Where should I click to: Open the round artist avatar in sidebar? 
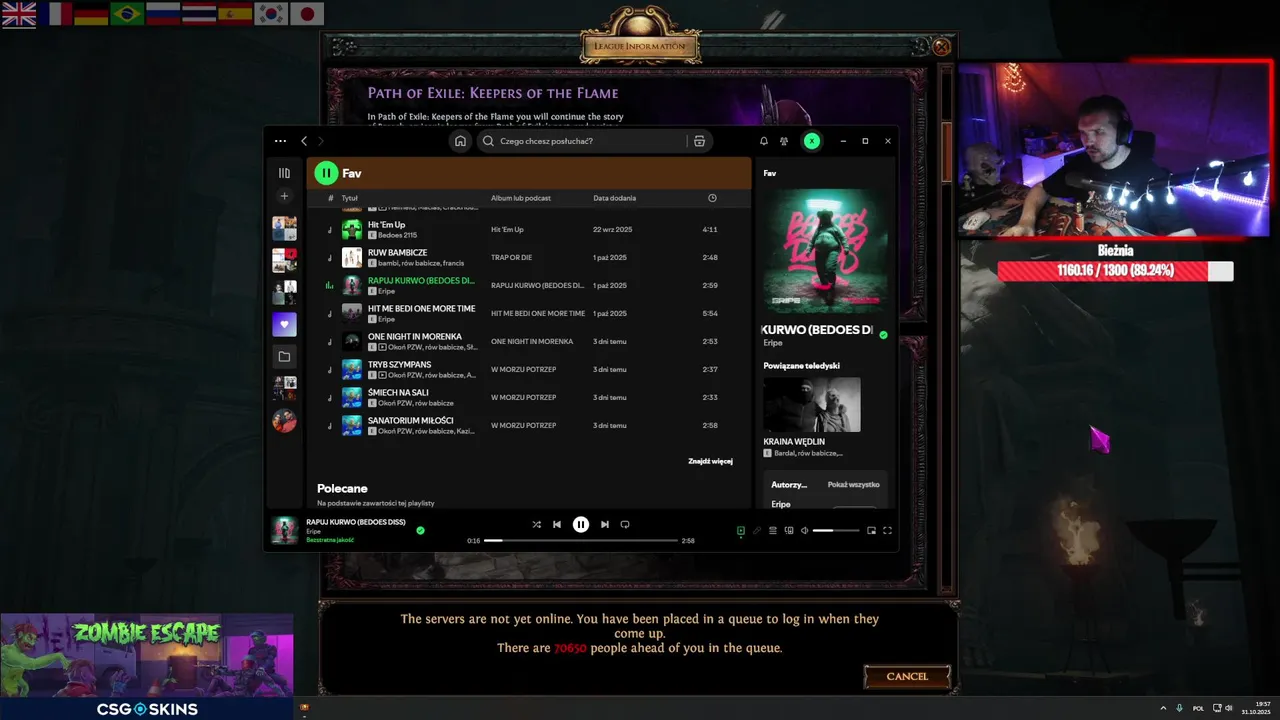284,420
